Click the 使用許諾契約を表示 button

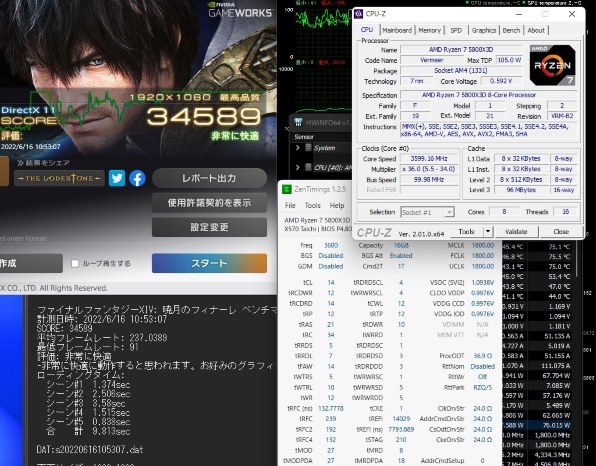[209, 203]
